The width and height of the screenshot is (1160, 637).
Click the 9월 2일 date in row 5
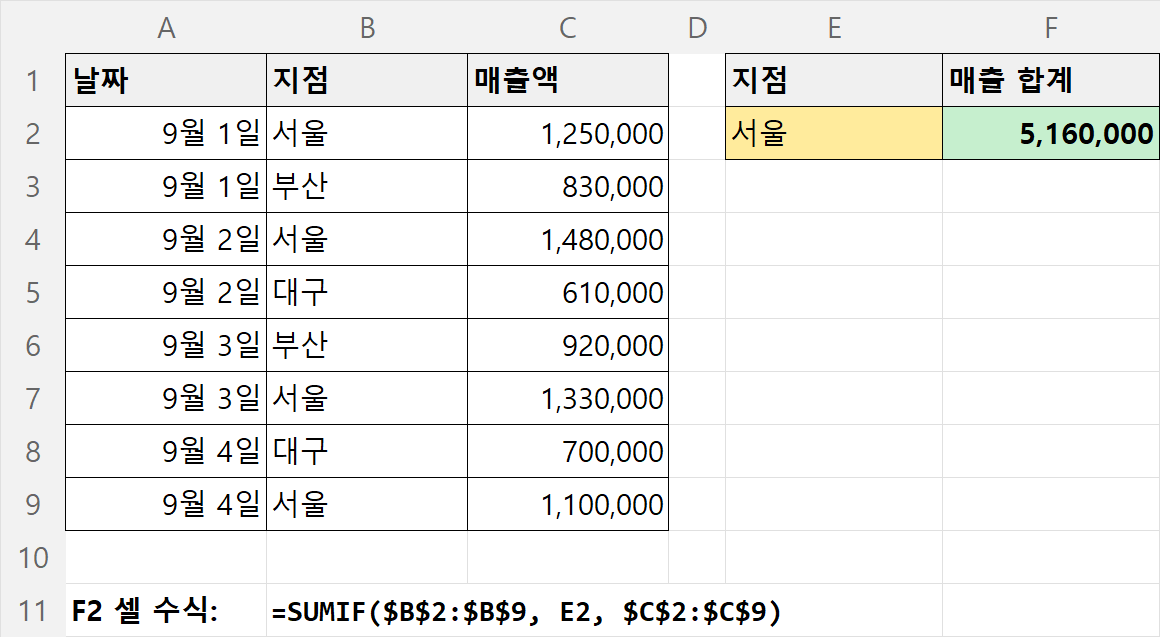[166, 292]
